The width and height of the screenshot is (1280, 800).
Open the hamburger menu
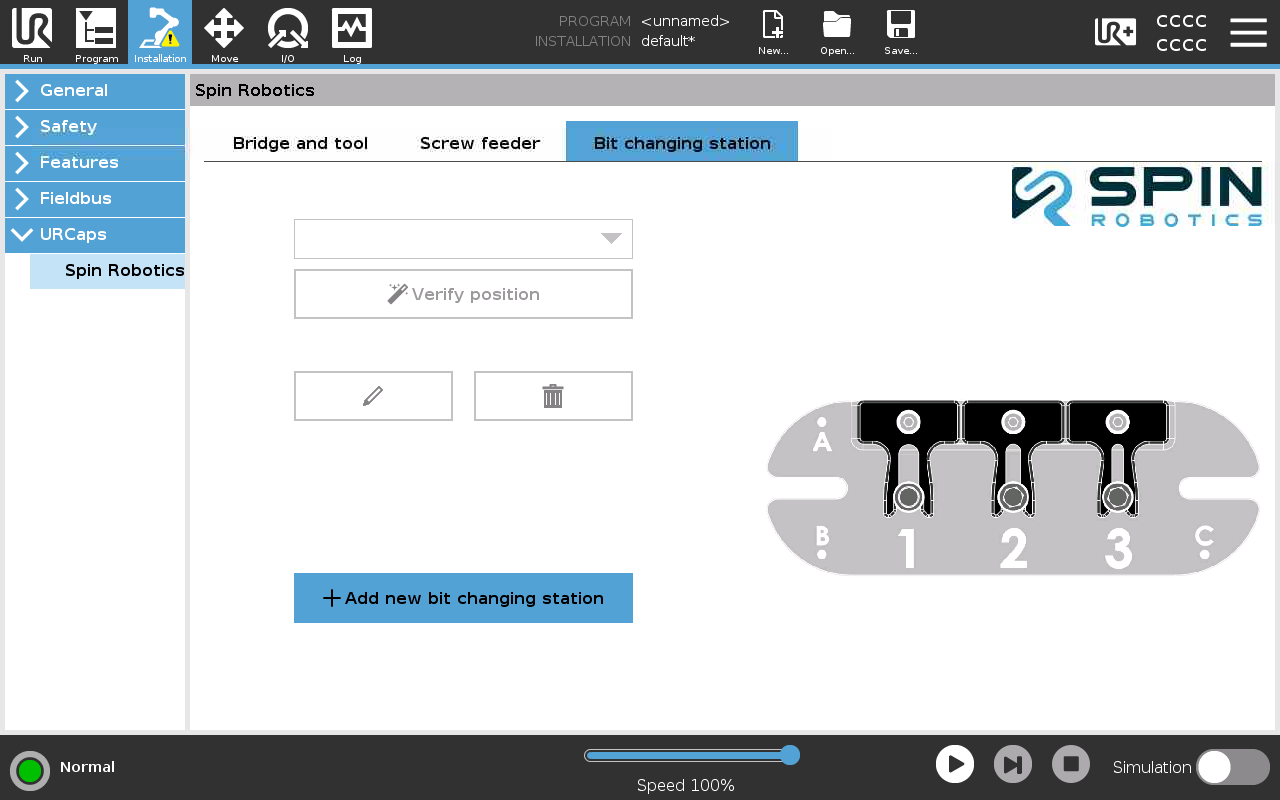[x=1248, y=32]
